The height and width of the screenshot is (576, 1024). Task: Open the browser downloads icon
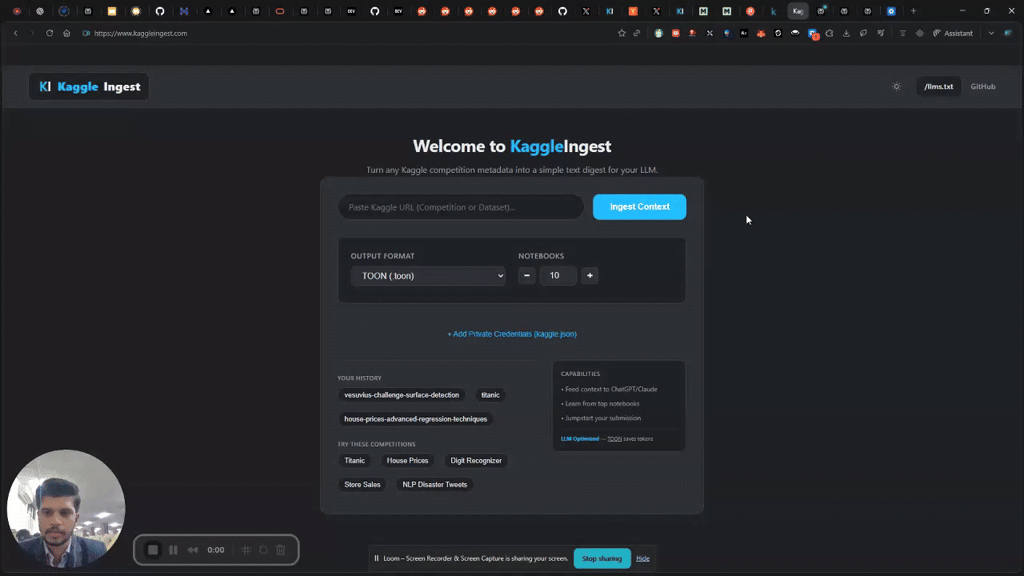(846, 33)
